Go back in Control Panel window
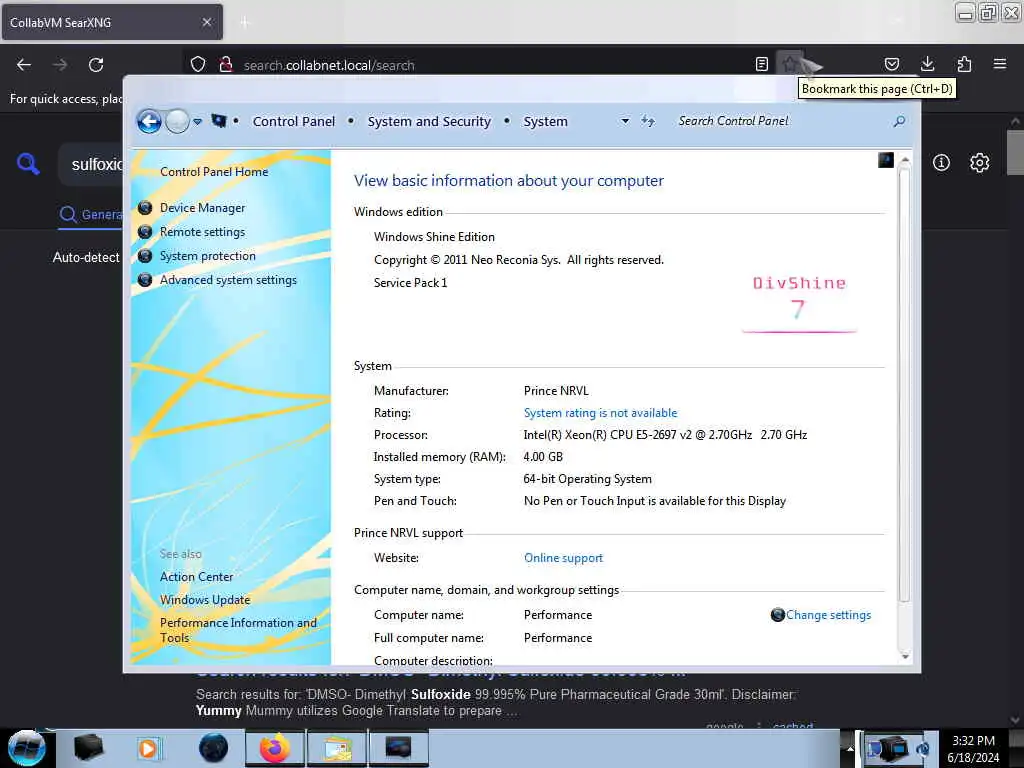The width and height of the screenshot is (1024, 768). point(149,121)
